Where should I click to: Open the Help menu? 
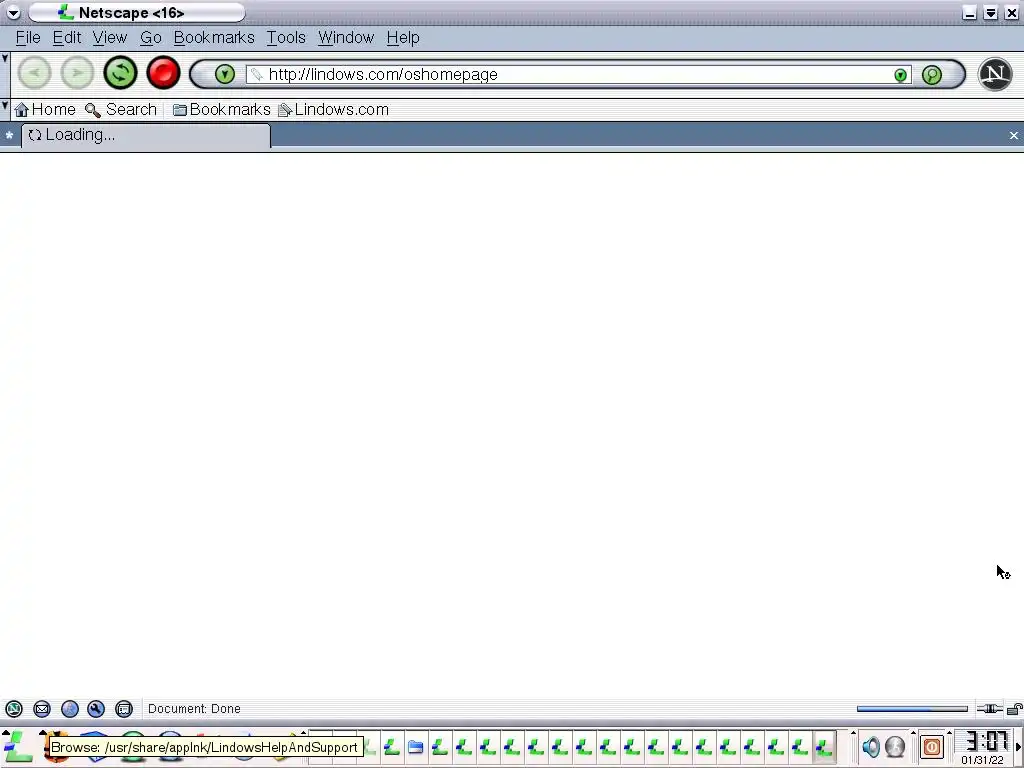403,38
